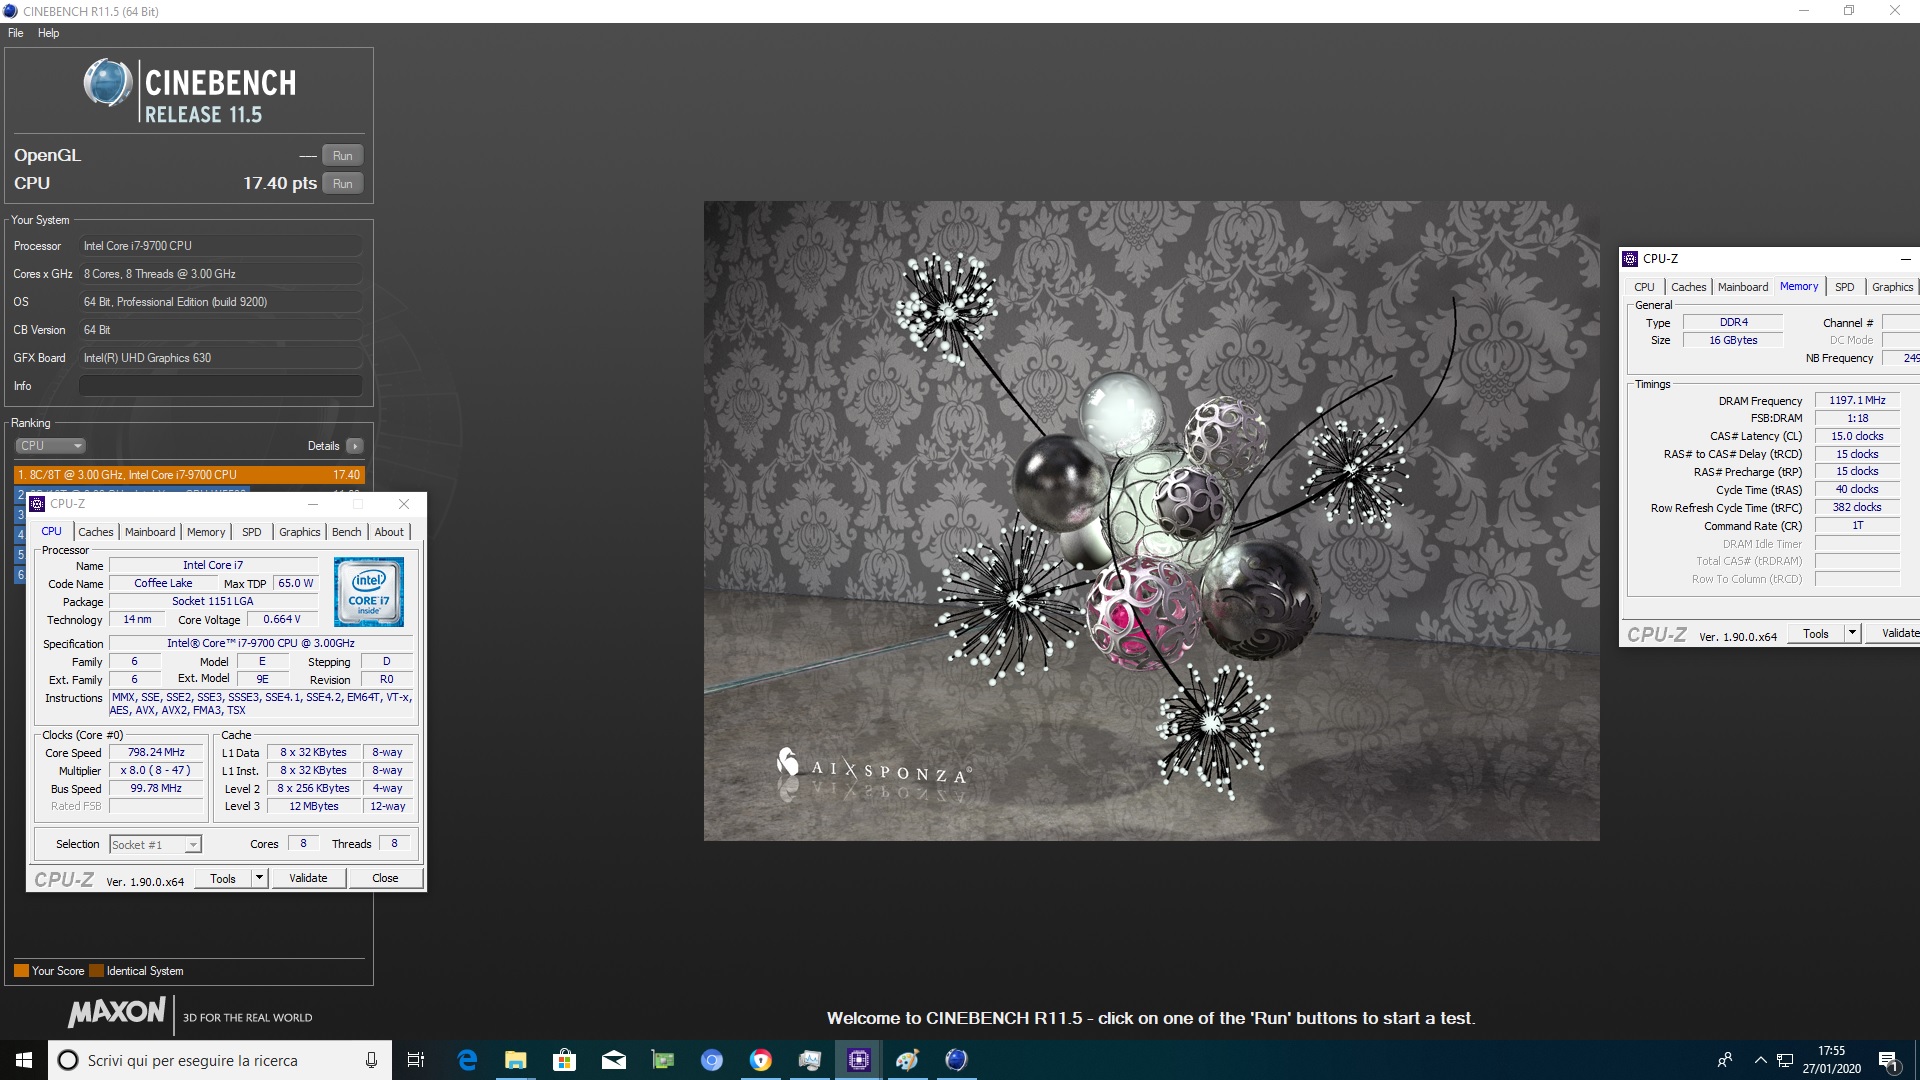Open Graphics tab in front CPU-Z

pos(300,532)
